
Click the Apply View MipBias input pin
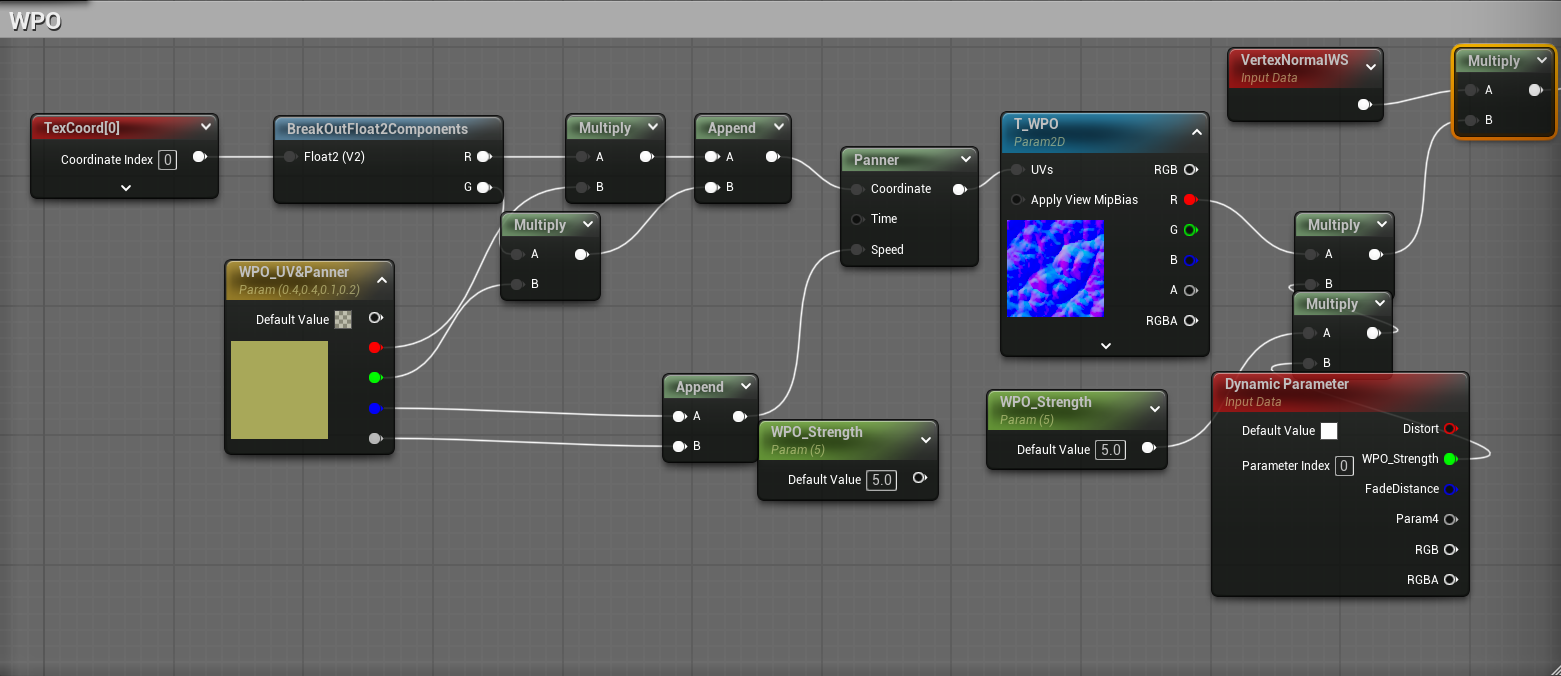point(1017,200)
